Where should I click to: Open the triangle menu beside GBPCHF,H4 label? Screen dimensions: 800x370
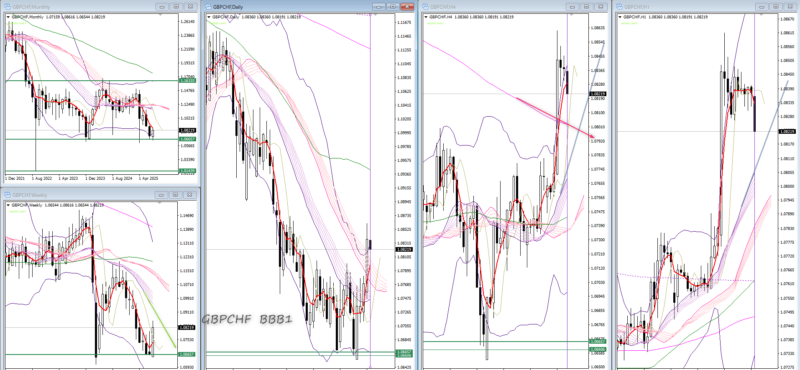coord(426,17)
